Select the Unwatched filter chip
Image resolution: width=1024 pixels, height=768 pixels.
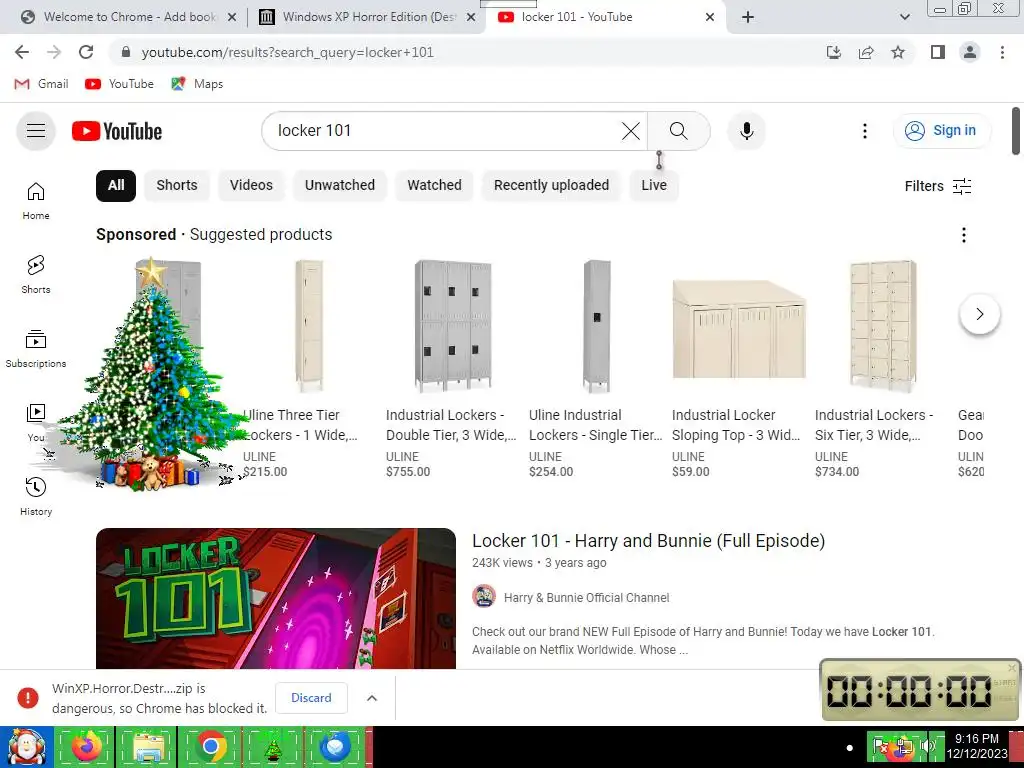(x=340, y=185)
